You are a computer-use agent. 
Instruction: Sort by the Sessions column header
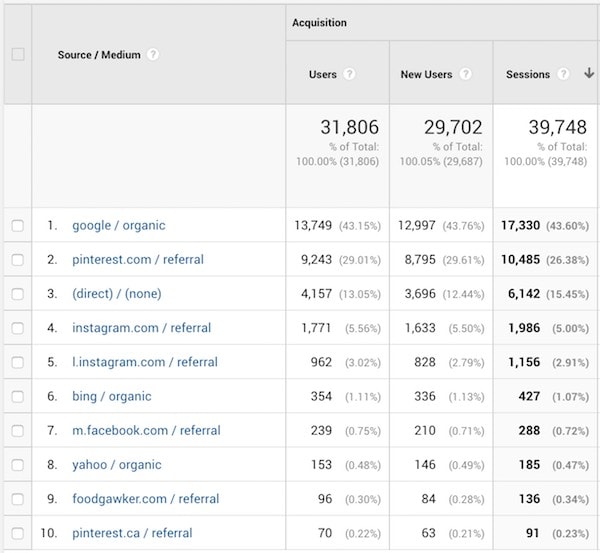[528, 74]
